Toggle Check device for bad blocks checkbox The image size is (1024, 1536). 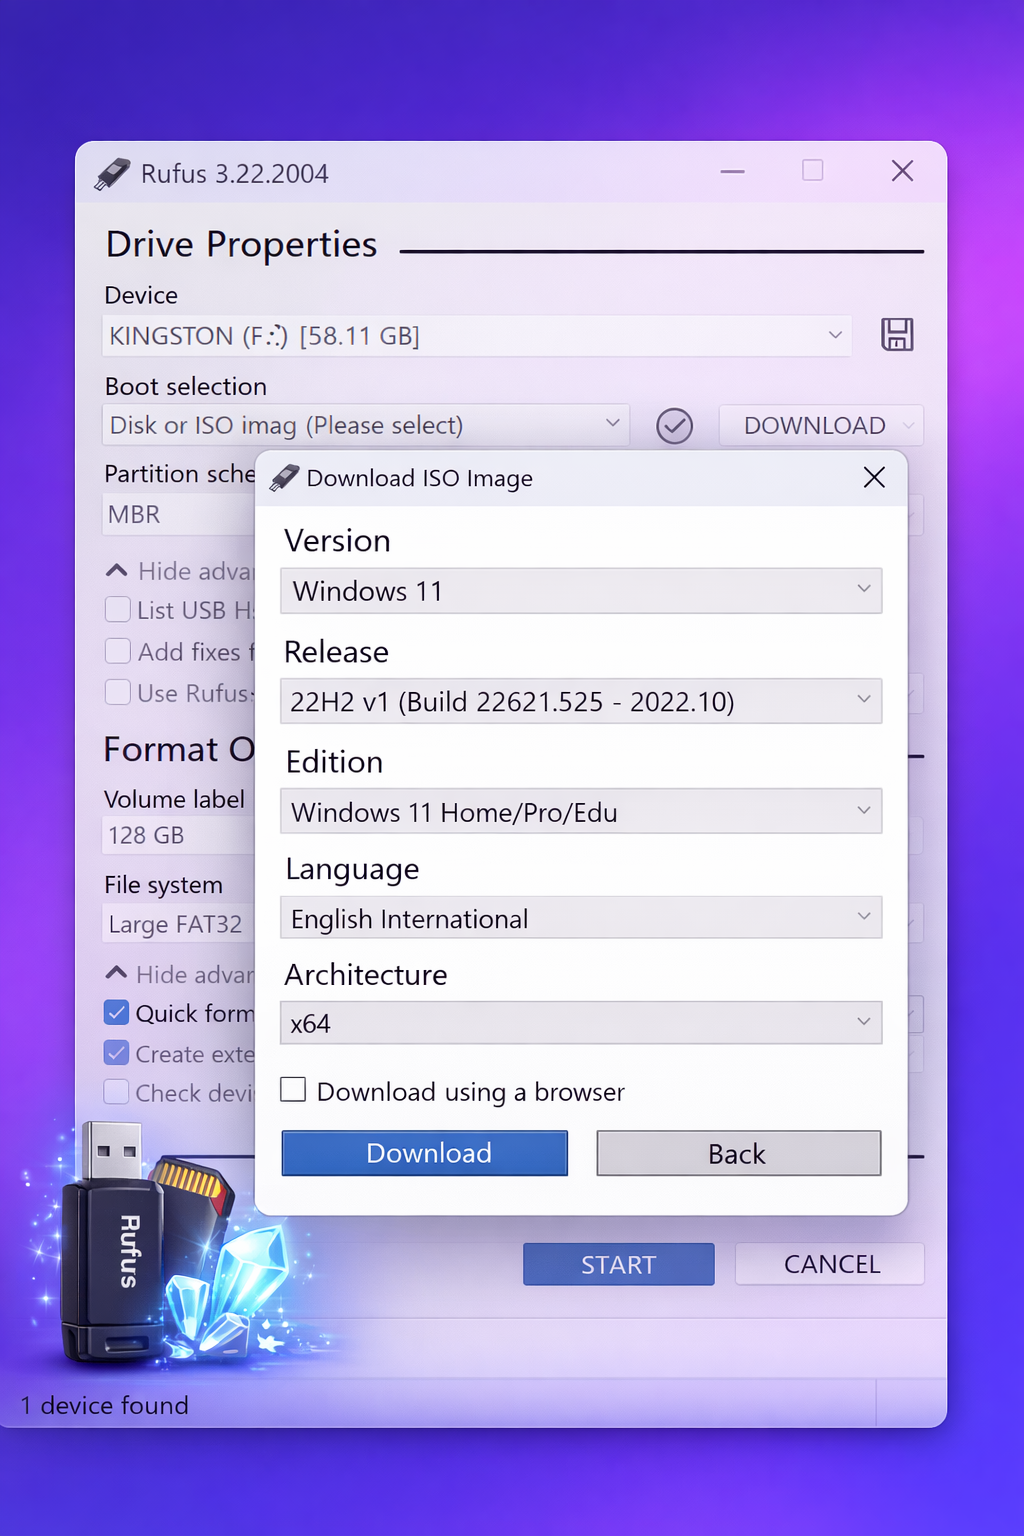(117, 1092)
